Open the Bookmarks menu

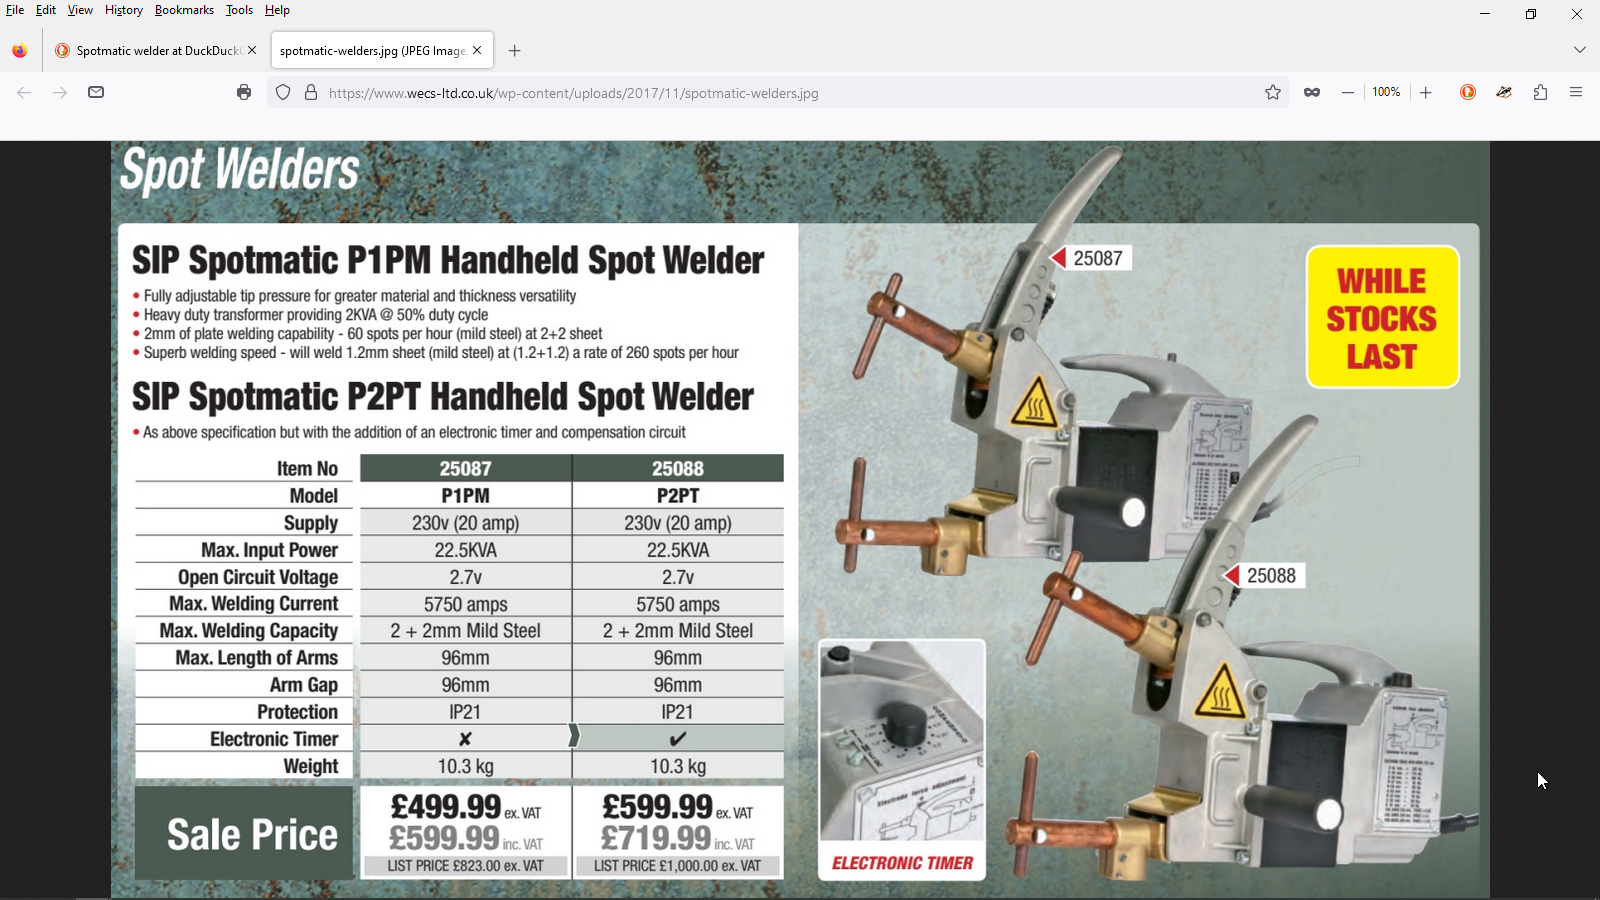click(184, 10)
